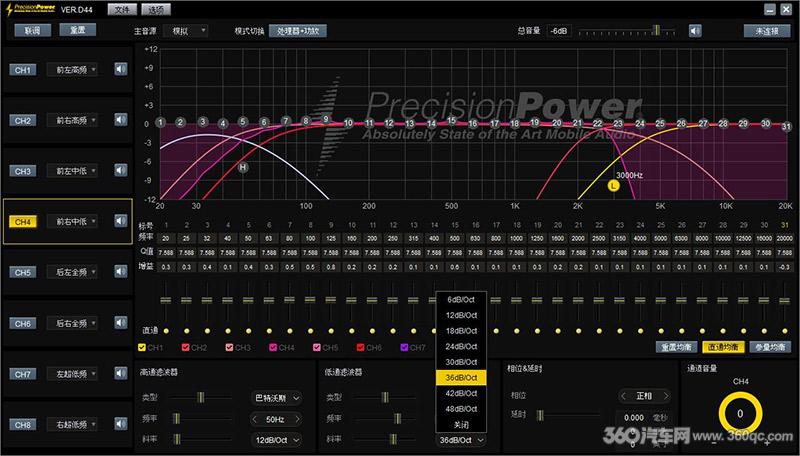Mute CH6 with its speaker icon
This screenshot has height=456, width=800.
[121, 322]
